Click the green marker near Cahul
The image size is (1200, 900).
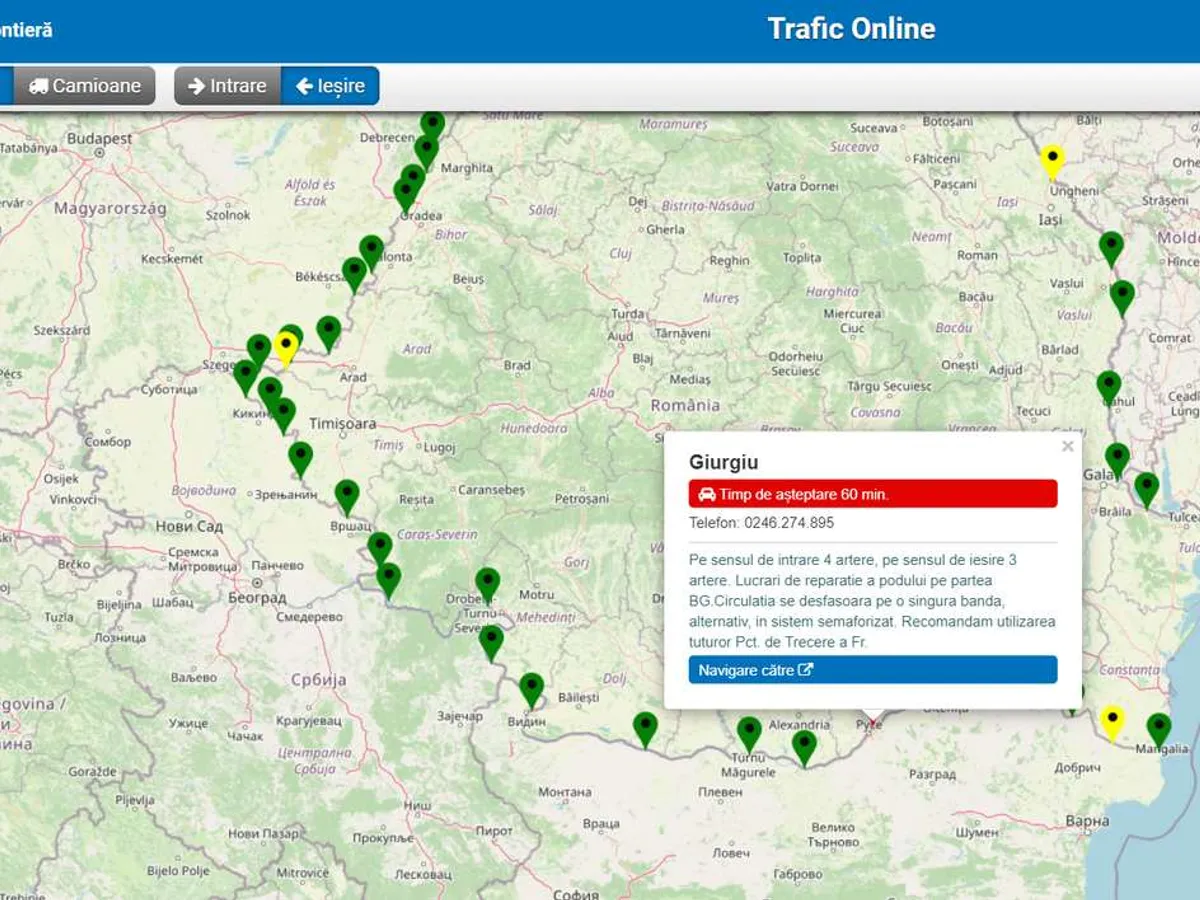1108,385
